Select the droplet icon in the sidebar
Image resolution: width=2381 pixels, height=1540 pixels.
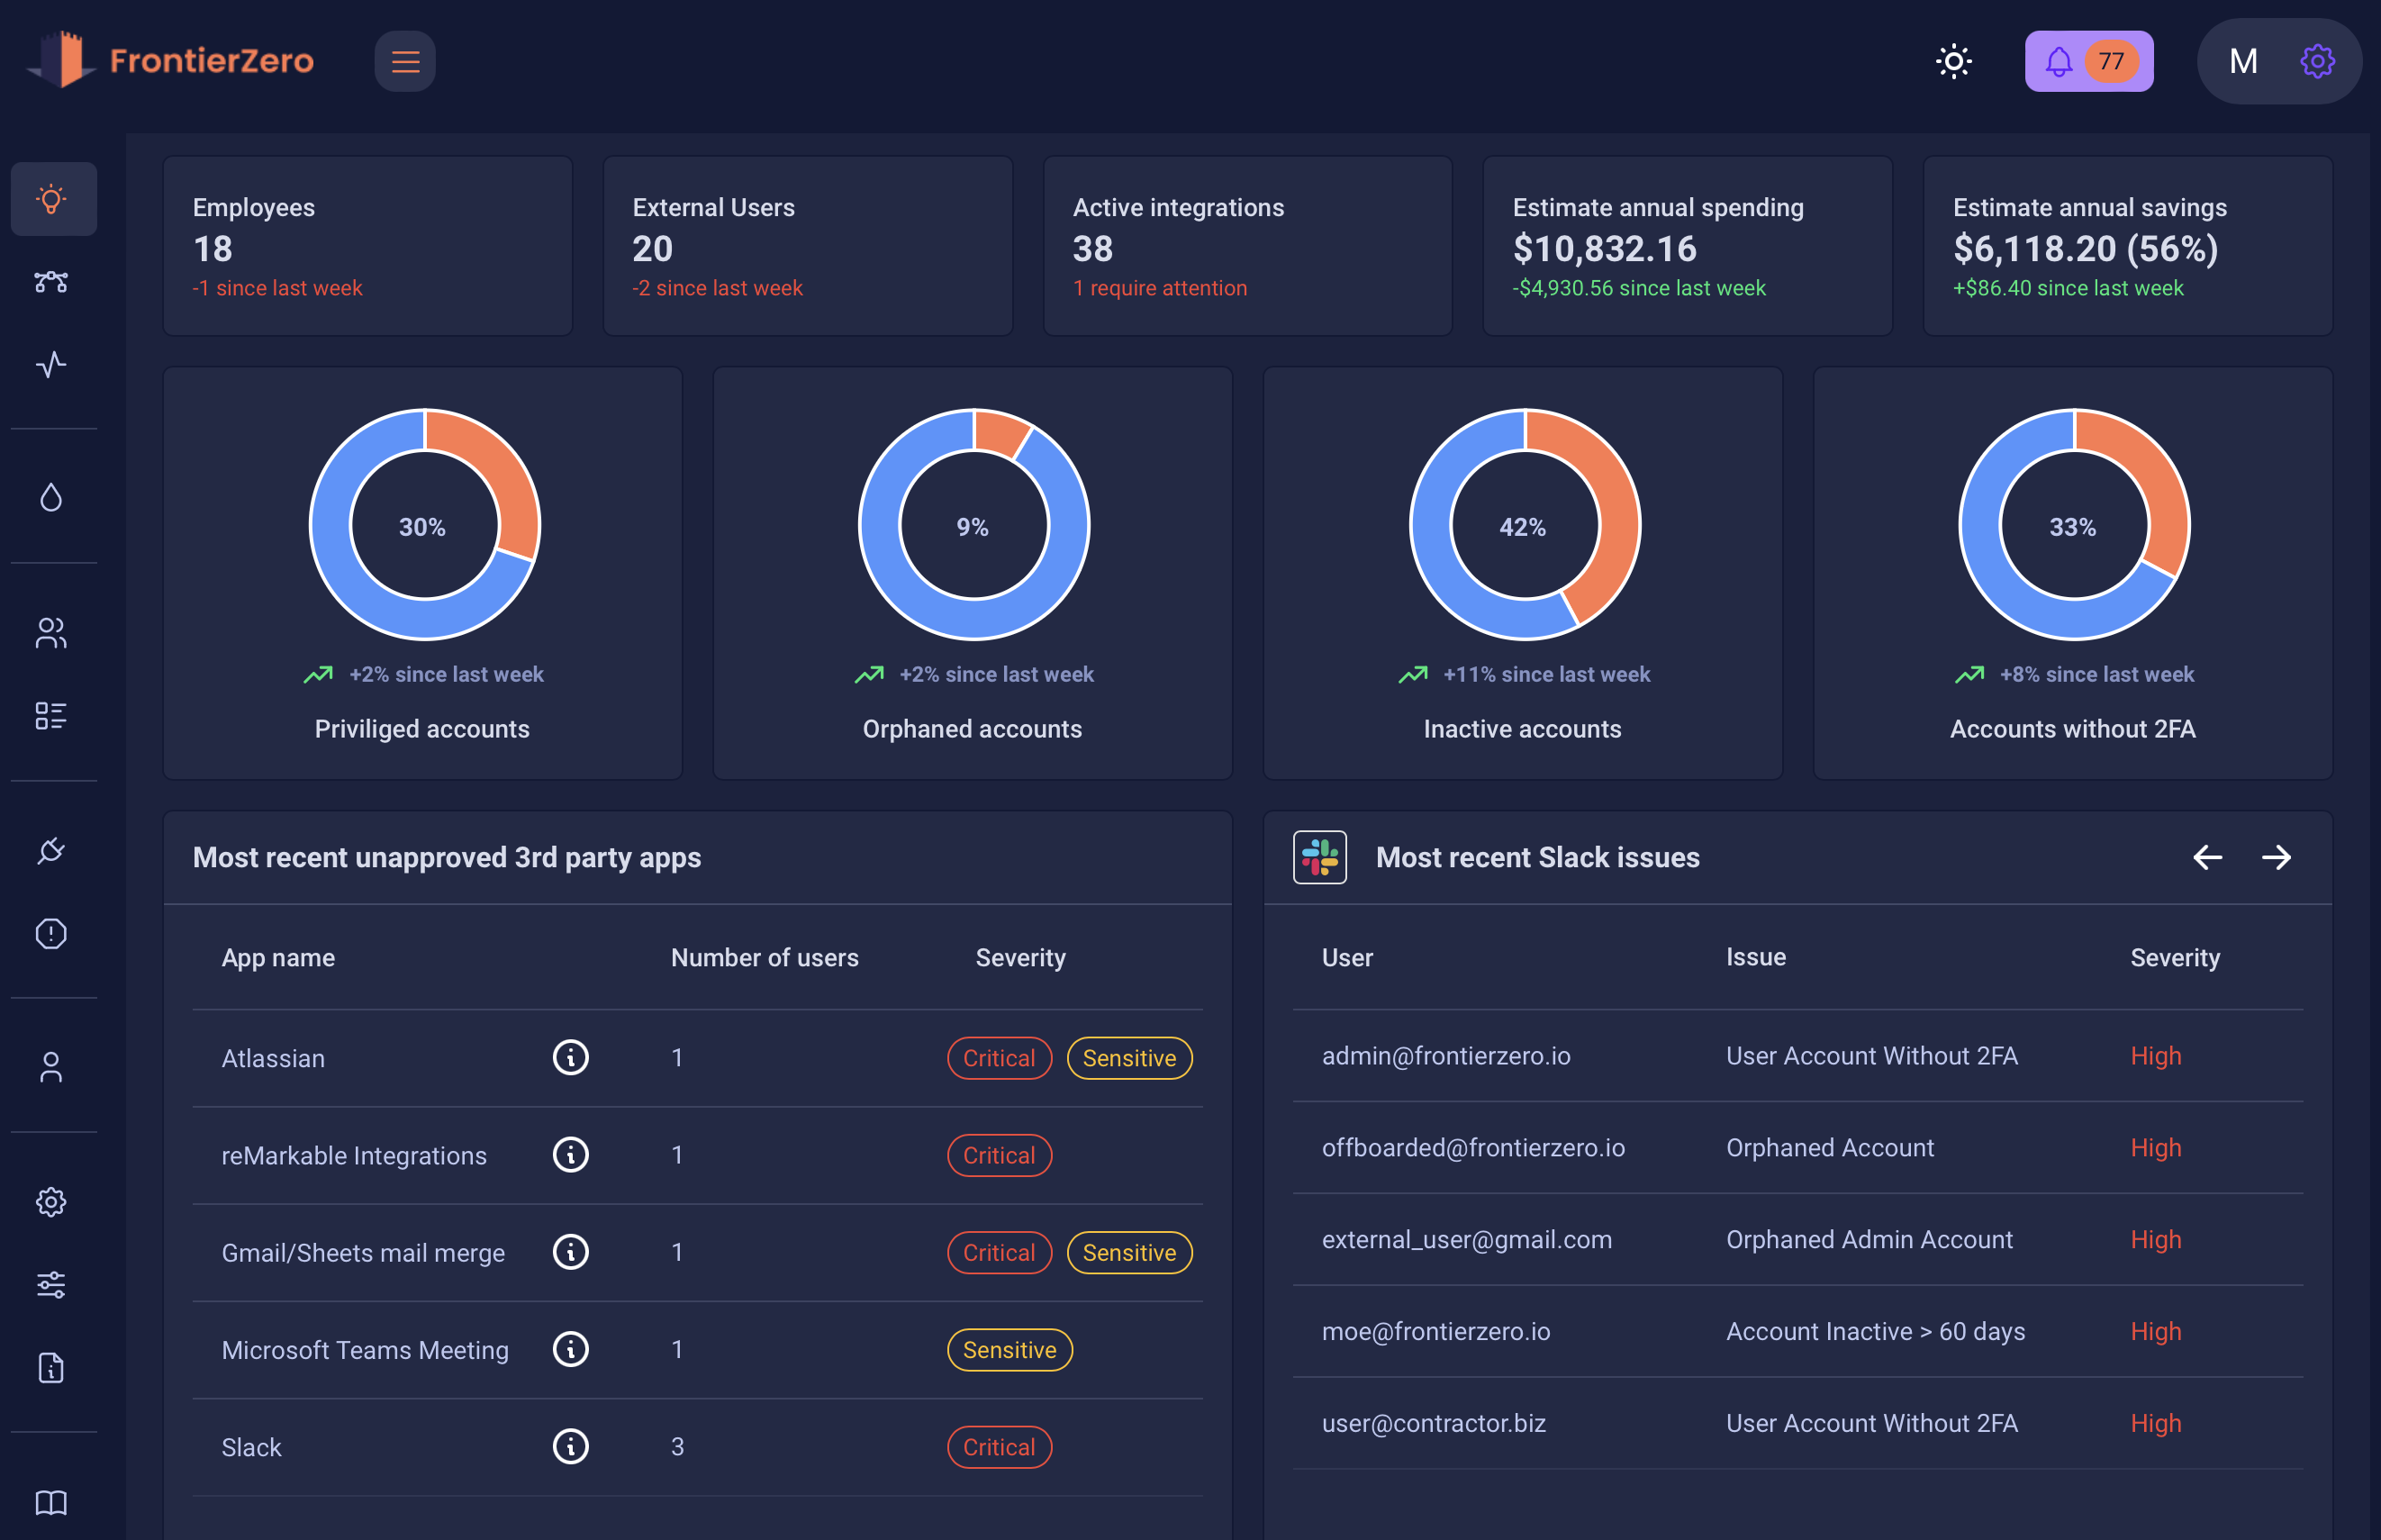click(53, 497)
